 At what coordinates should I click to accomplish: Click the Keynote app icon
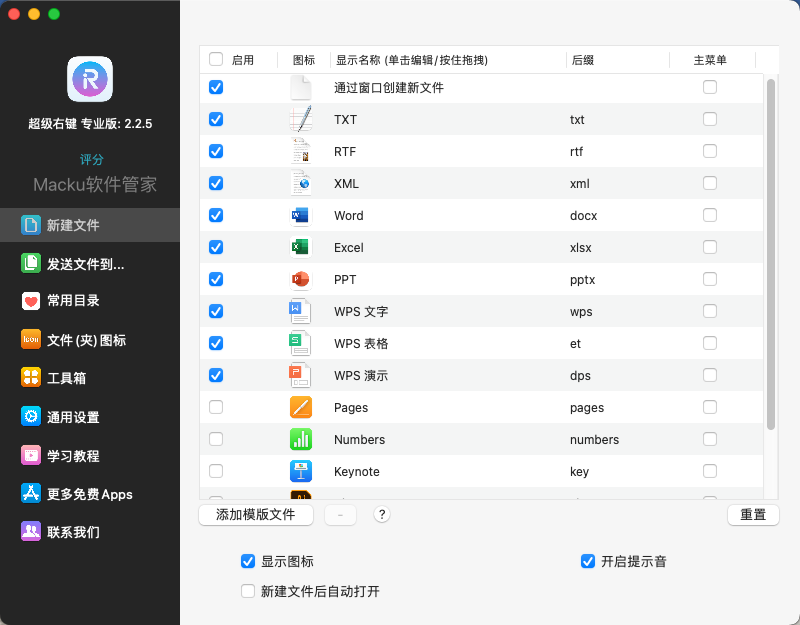[301, 471]
